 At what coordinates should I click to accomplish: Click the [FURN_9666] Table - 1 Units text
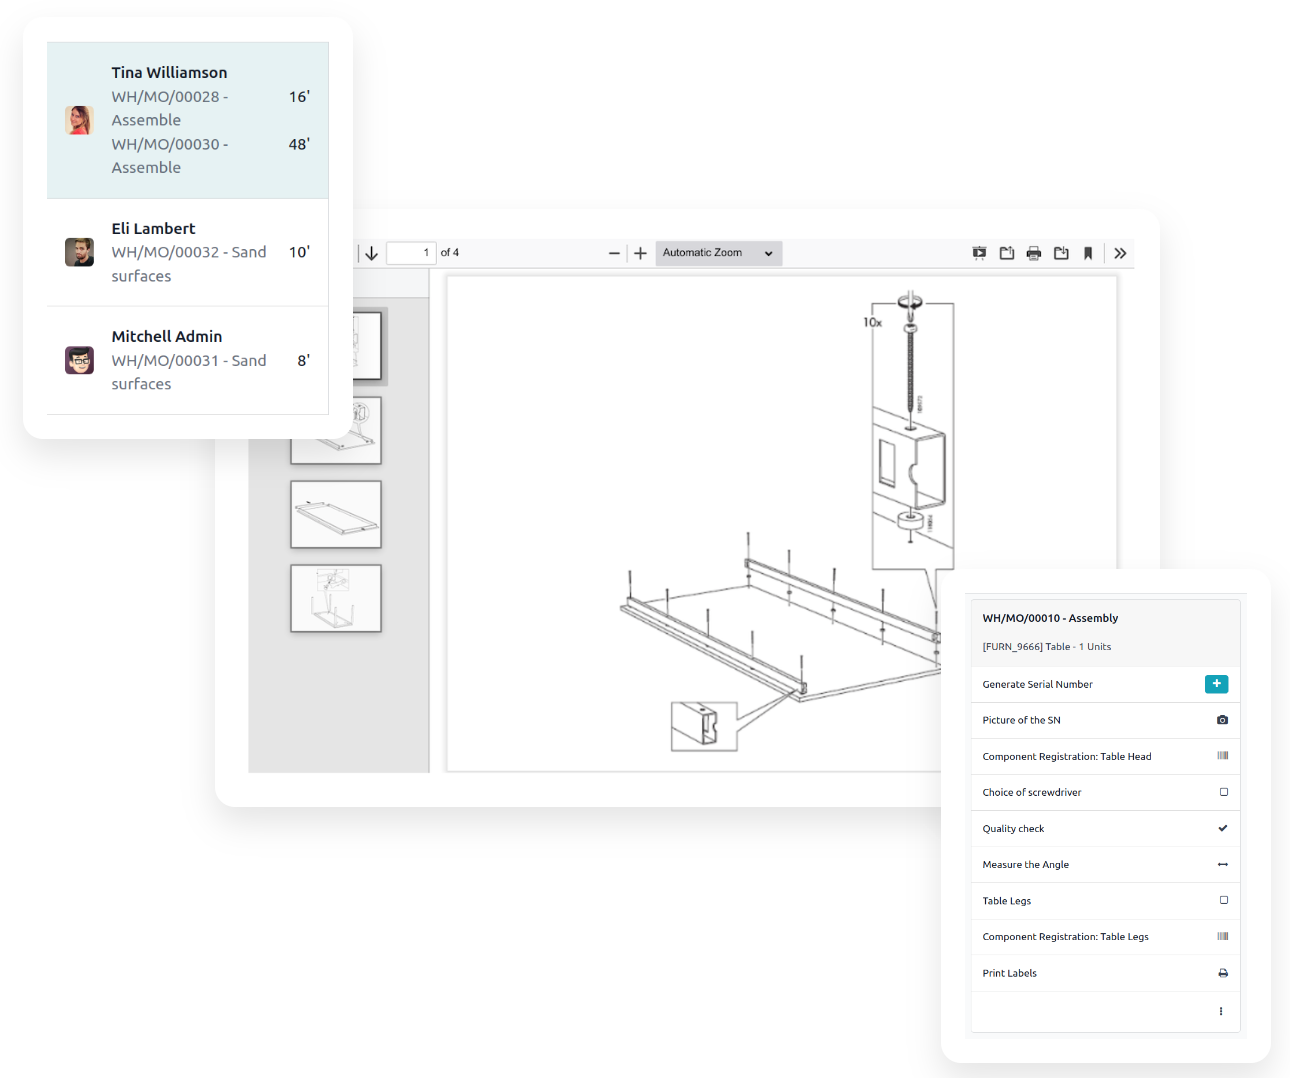click(x=1046, y=647)
